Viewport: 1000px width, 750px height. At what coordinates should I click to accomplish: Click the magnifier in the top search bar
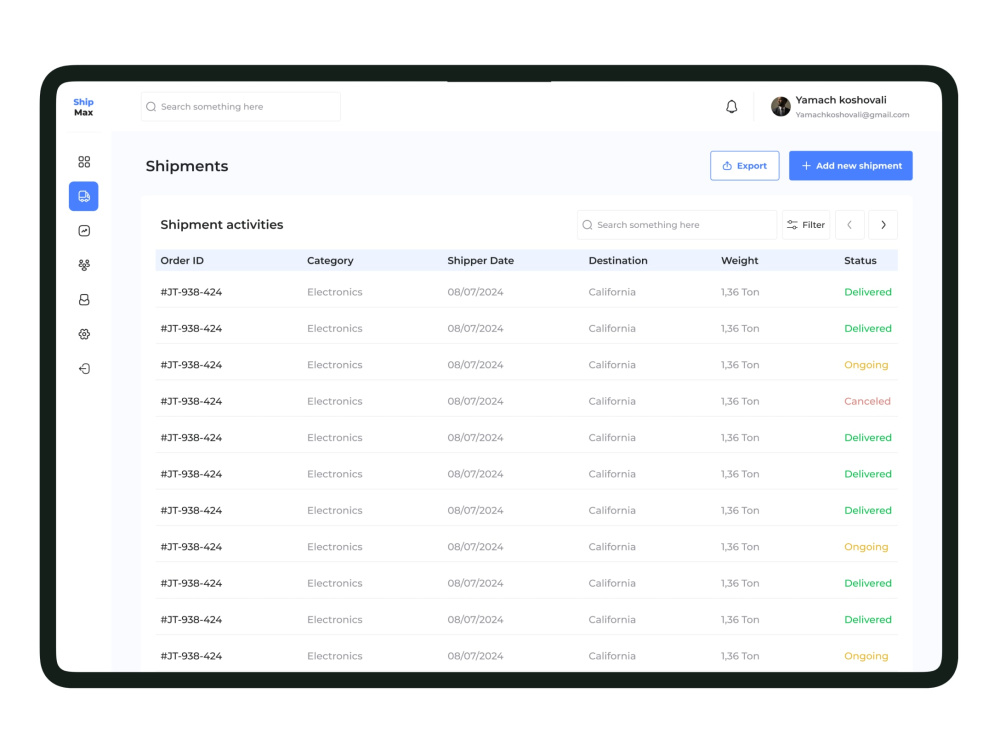point(151,106)
